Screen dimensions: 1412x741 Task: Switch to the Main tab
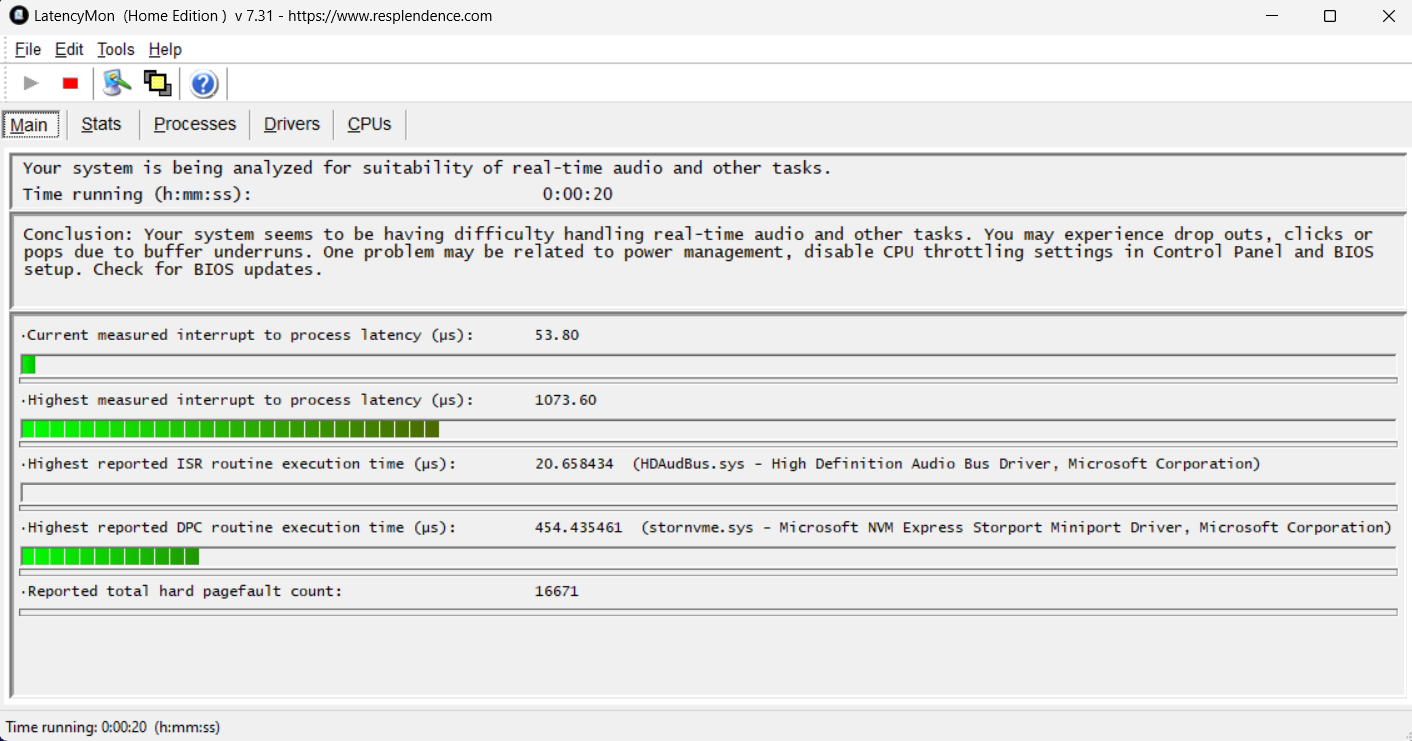(x=30, y=125)
